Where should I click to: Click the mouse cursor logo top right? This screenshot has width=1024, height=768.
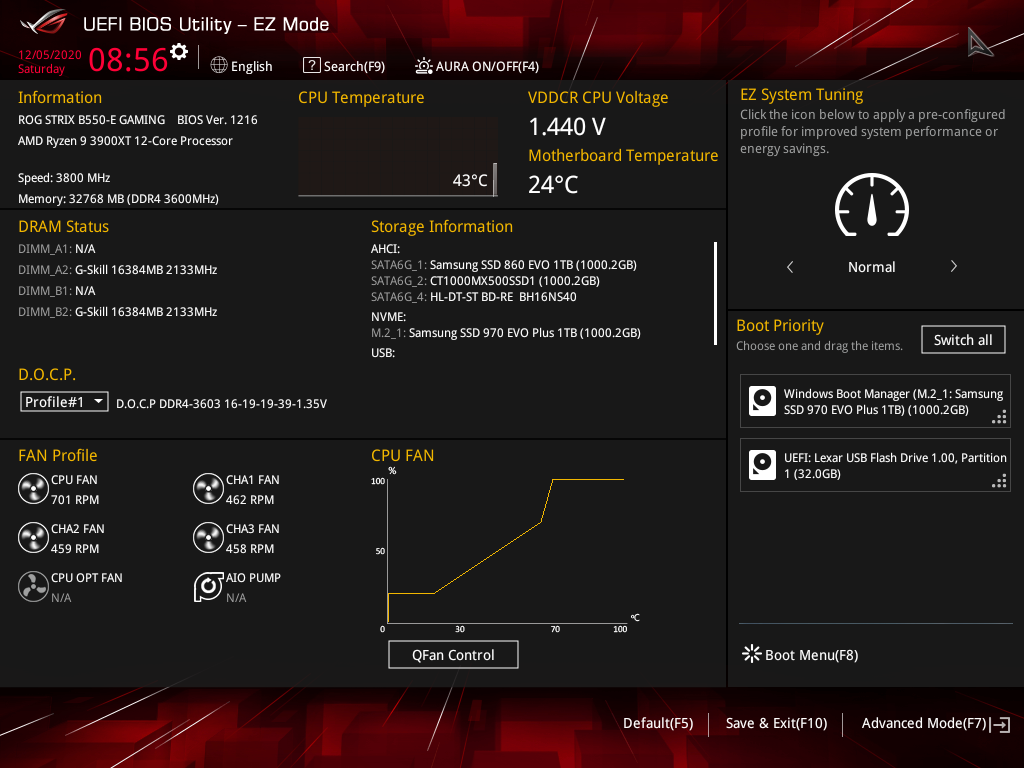click(980, 42)
